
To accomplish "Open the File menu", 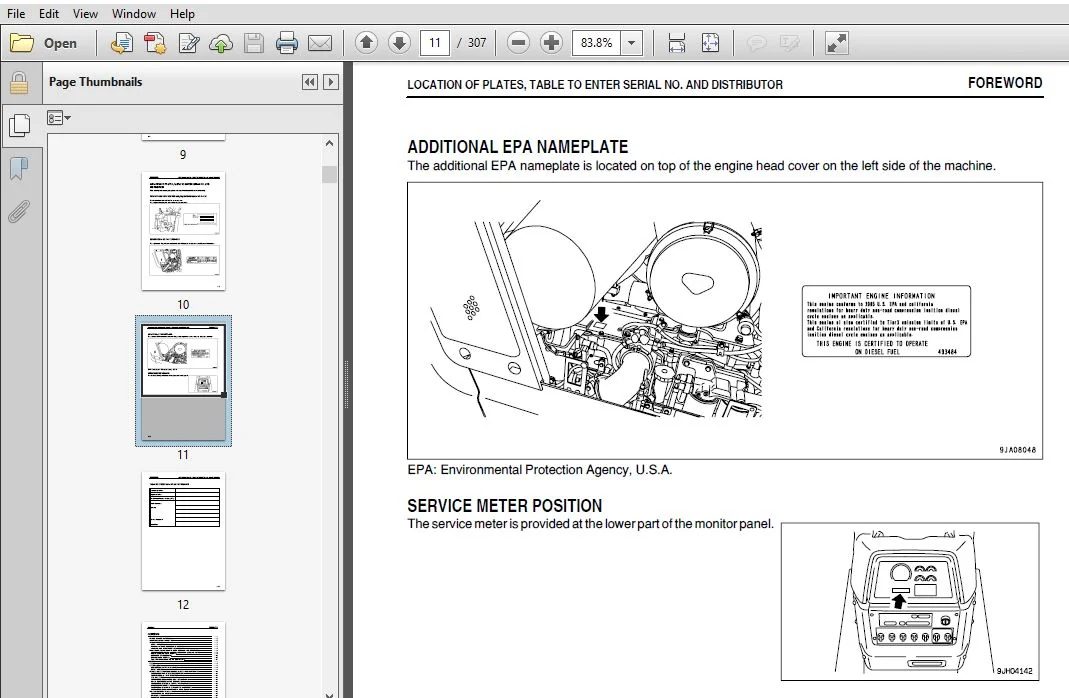I will [x=16, y=14].
